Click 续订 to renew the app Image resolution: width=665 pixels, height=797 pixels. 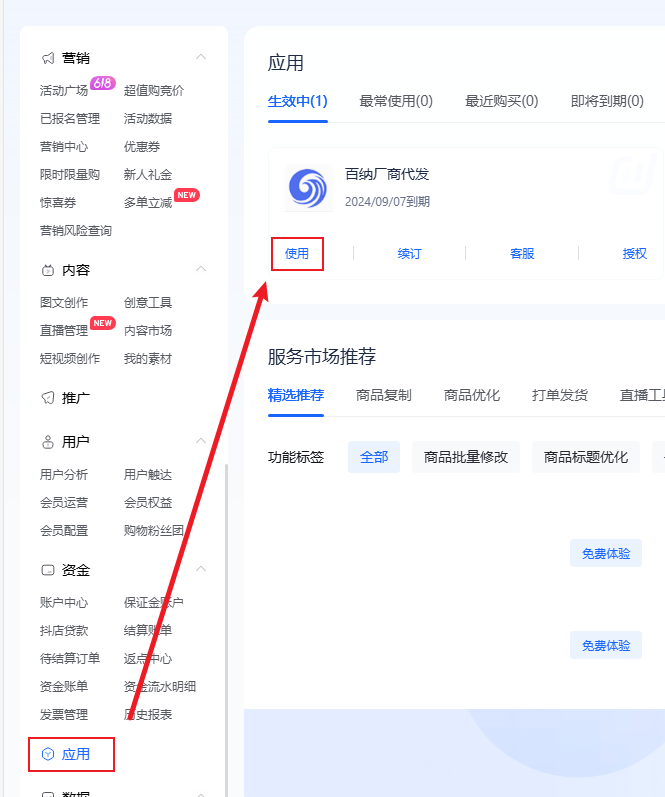click(x=409, y=254)
